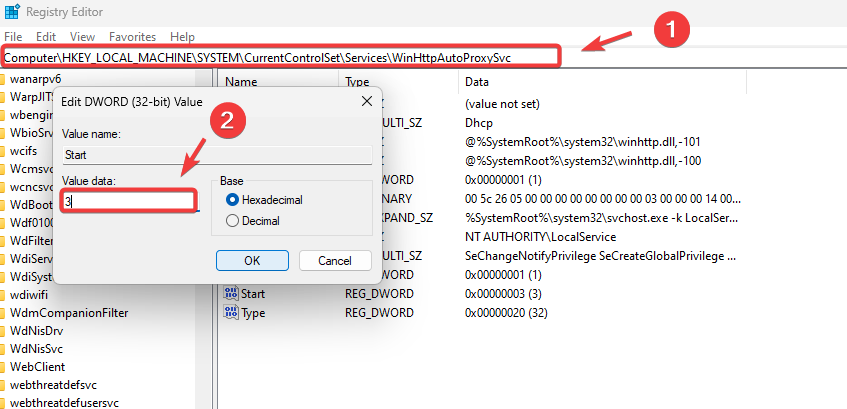The height and width of the screenshot is (409, 847).
Task: Click the 0x00000020 (32) data cell
Action: [x=506, y=312]
